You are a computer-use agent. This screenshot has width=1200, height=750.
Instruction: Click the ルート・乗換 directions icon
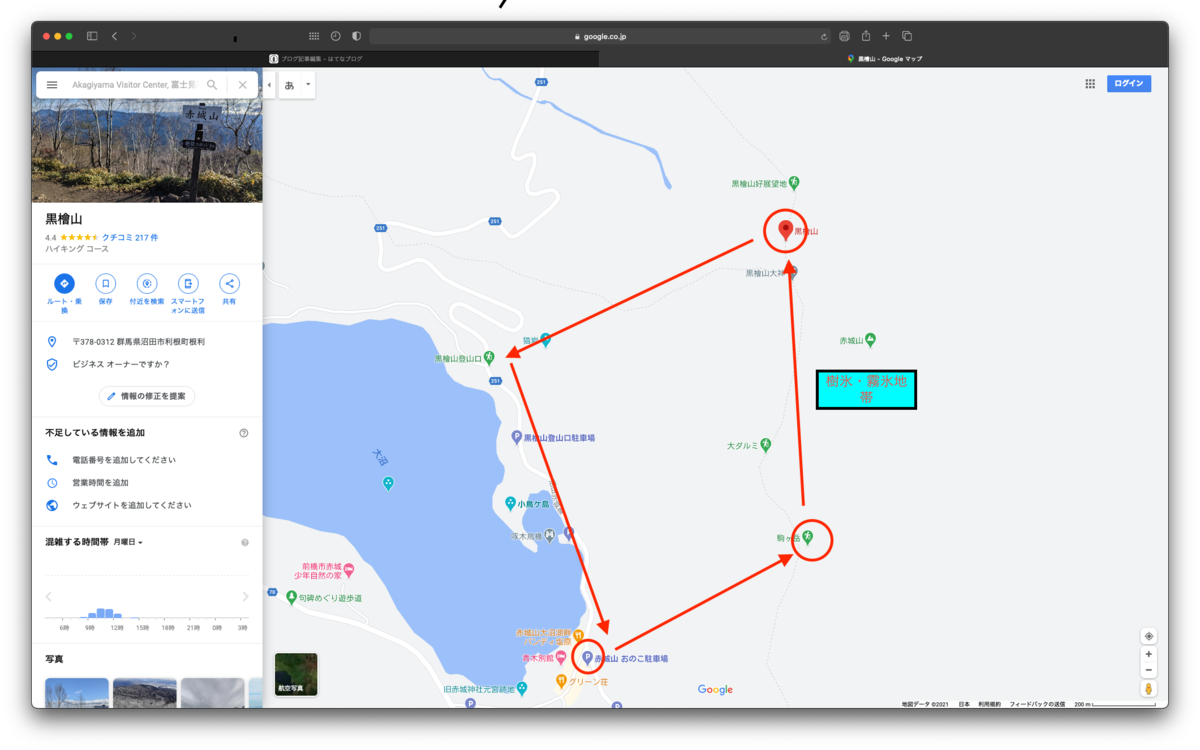[x=64, y=284]
